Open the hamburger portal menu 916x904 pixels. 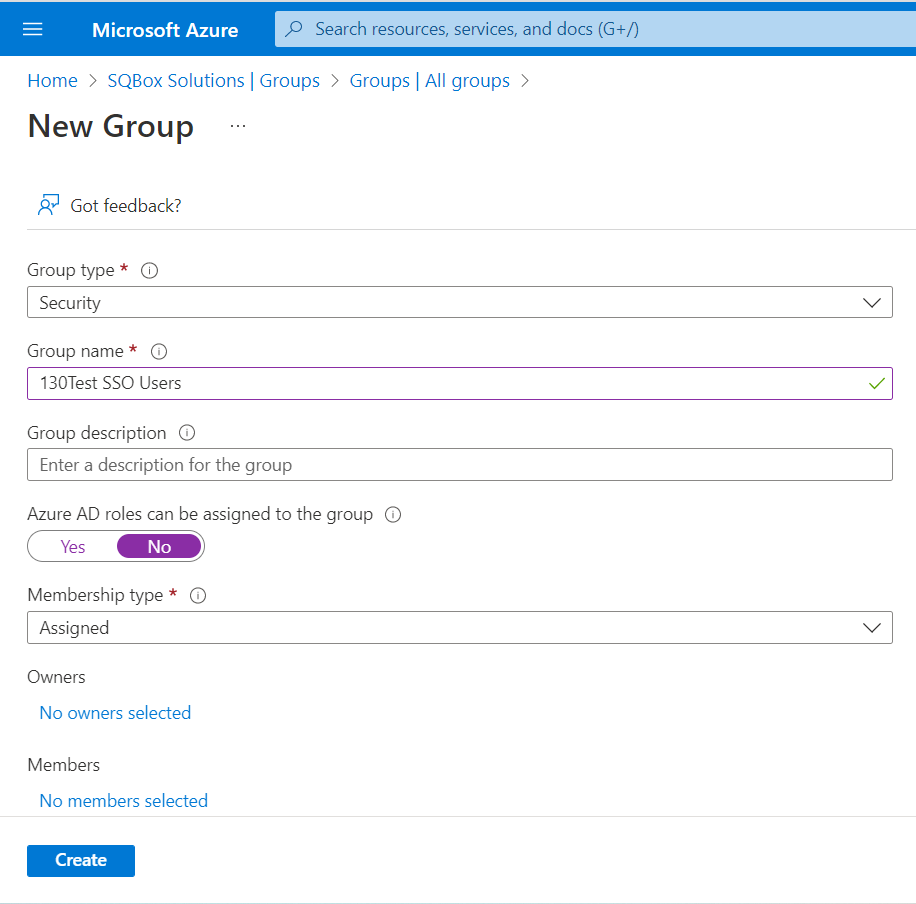click(x=33, y=29)
